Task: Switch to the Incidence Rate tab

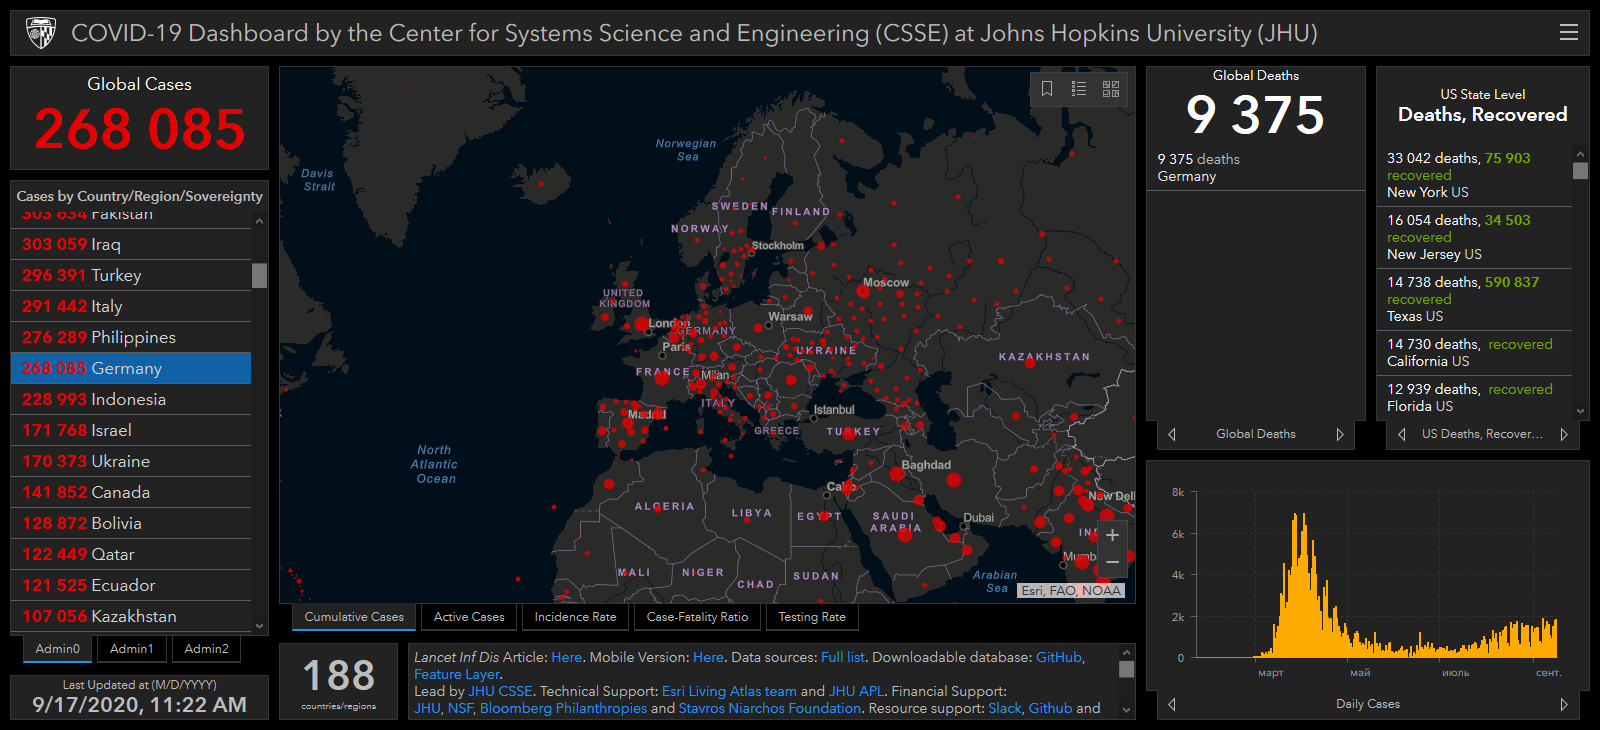Action: click(x=575, y=617)
